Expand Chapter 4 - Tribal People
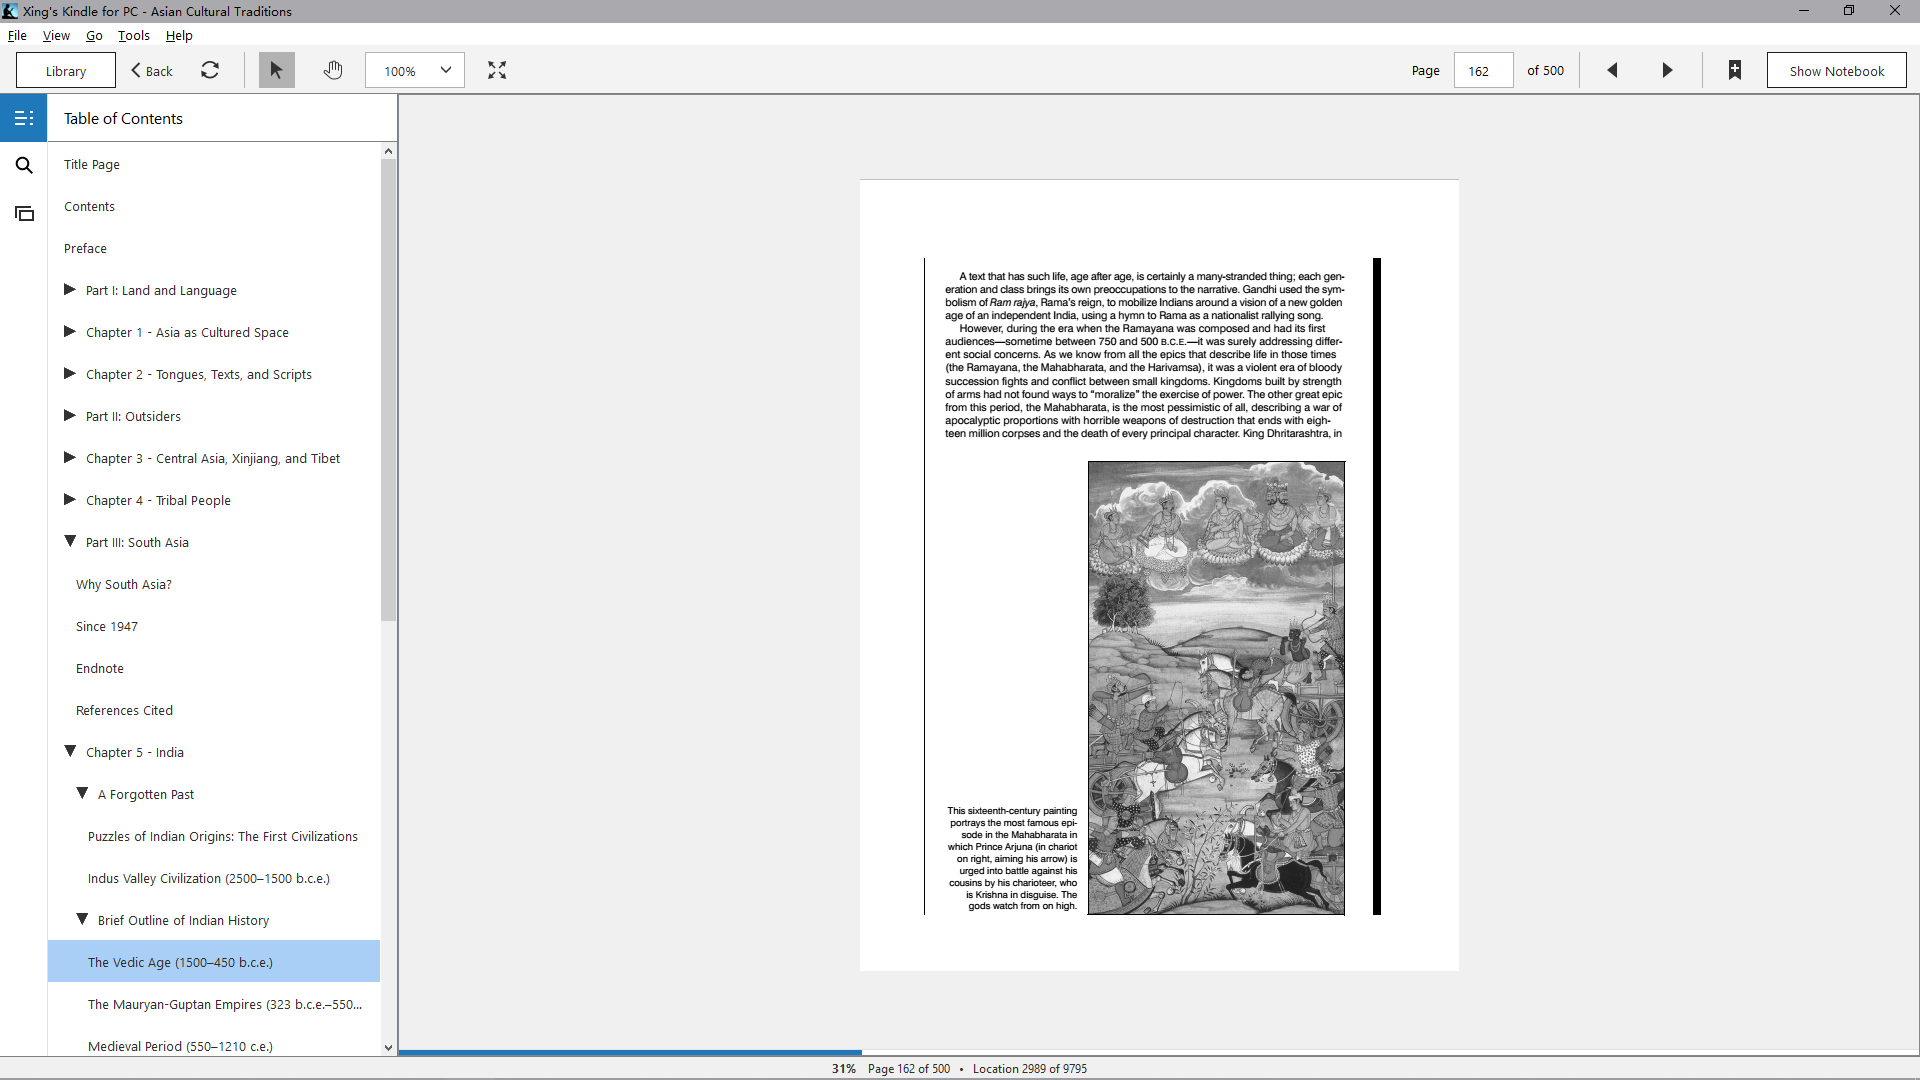The width and height of the screenshot is (1920, 1080). (70, 500)
